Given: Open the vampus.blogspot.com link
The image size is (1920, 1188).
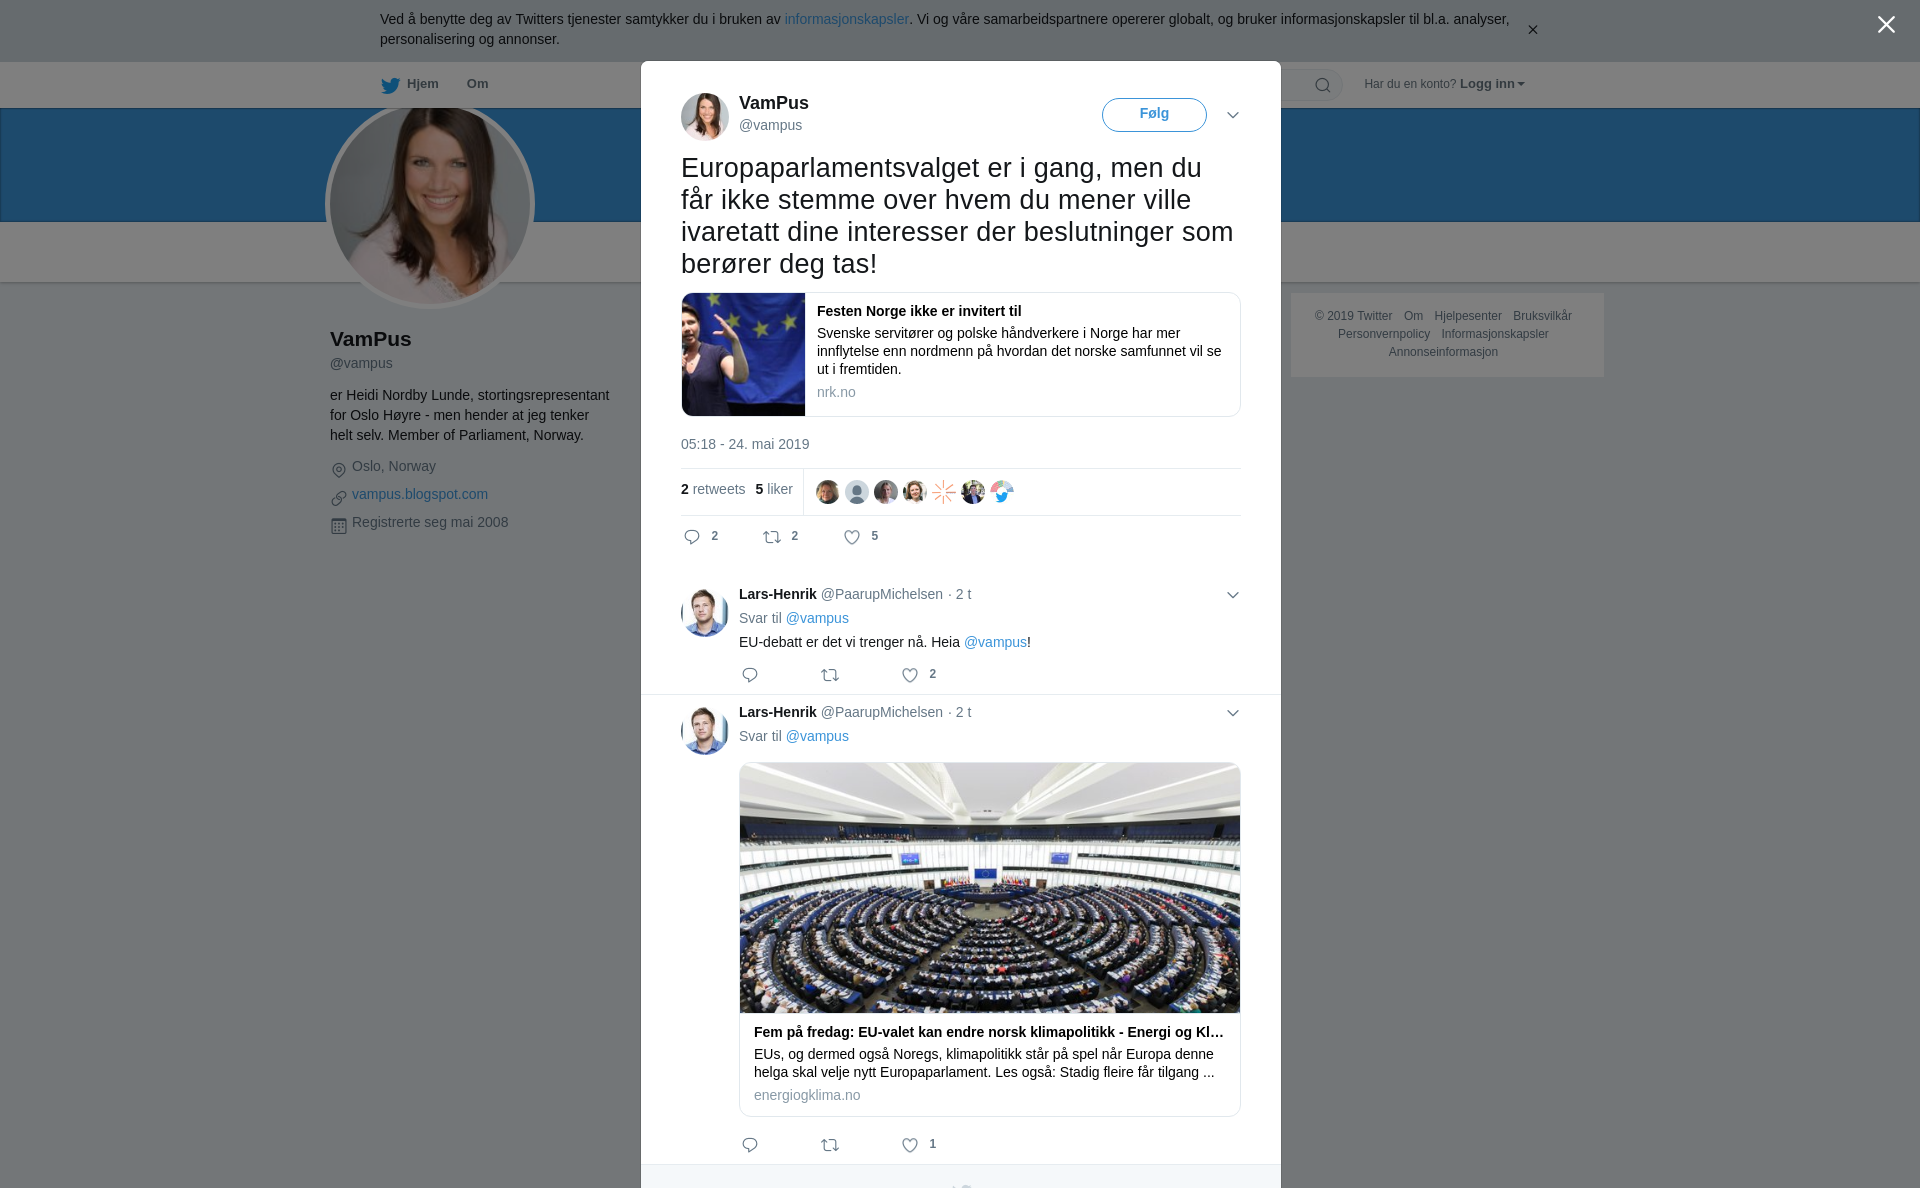Looking at the screenshot, I should (x=420, y=494).
